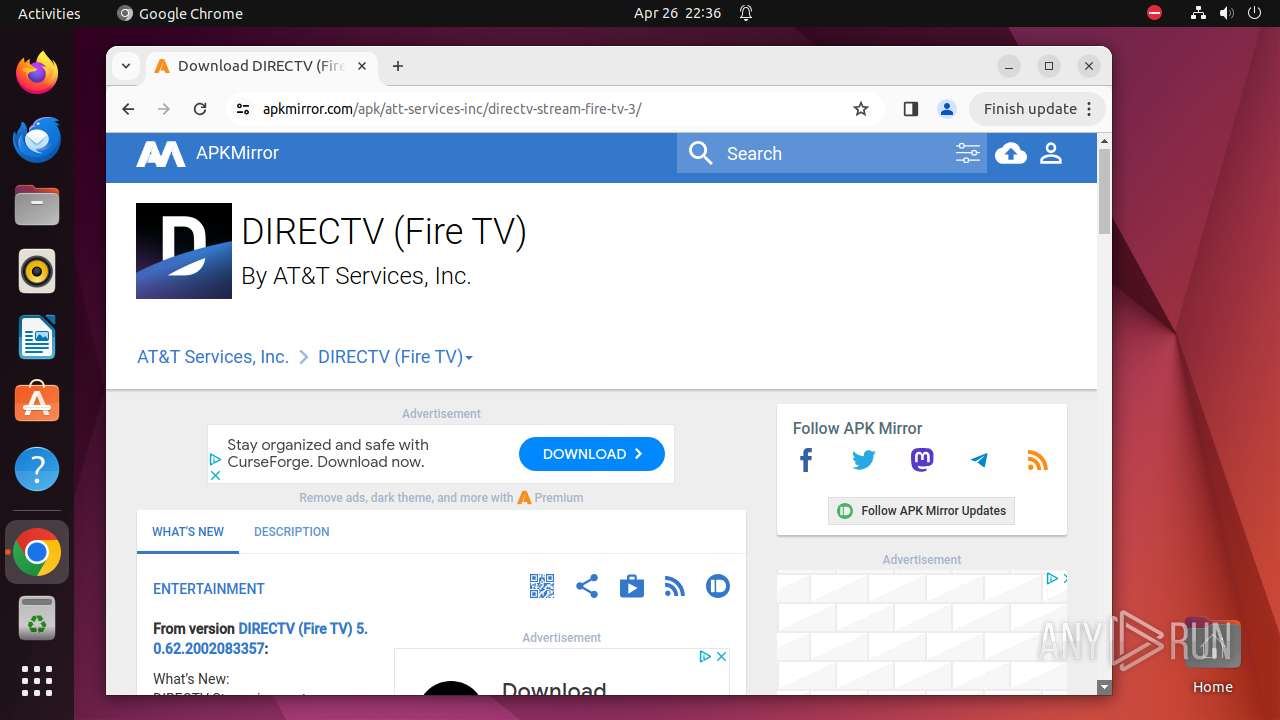The image size is (1280, 720).
Task: View site information icon
Action: click(x=241, y=109)
